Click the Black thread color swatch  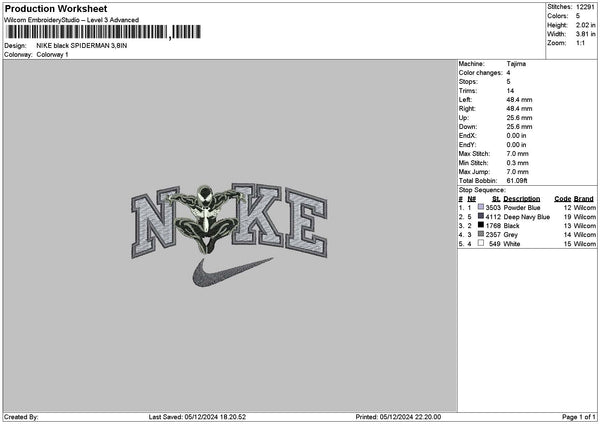pyautogui.click(x=481, y=225)
